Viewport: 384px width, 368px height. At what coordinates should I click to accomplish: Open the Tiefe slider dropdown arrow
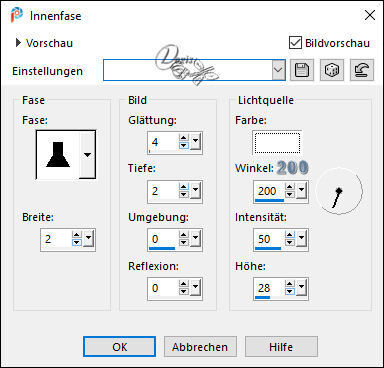tap(195, 190)
